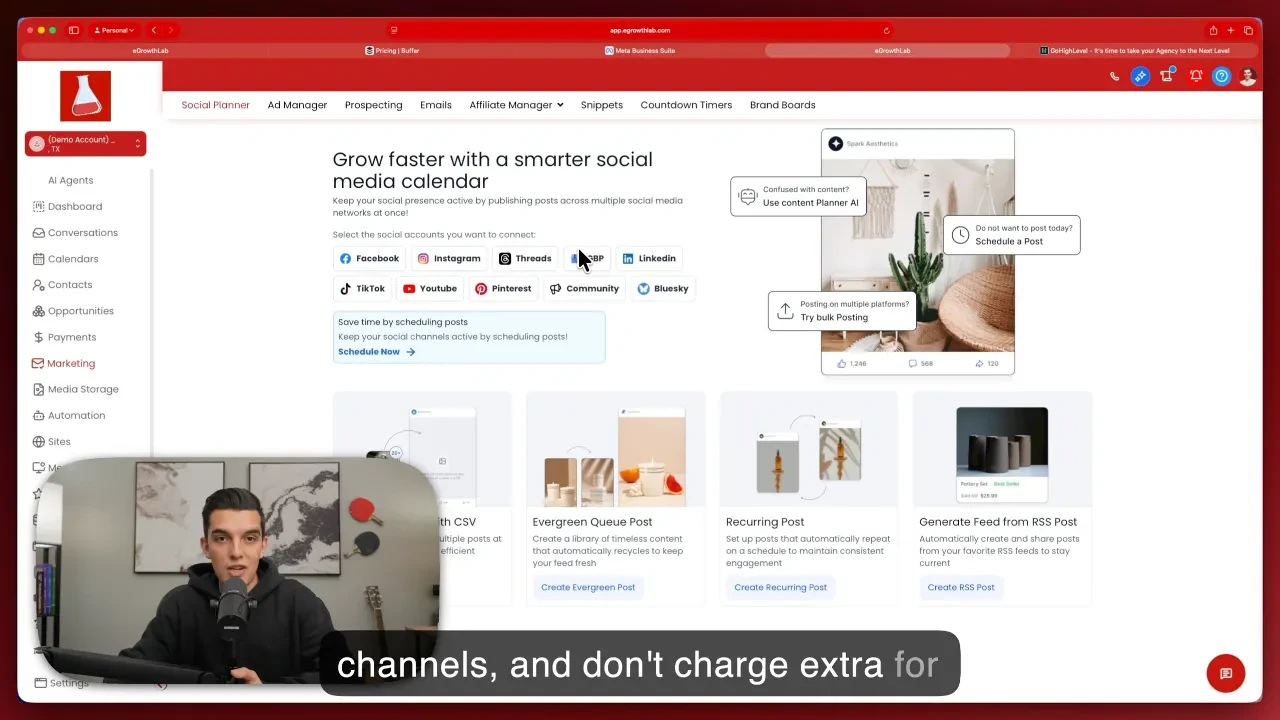Go forward with Safari's forward arrow

point(171,30)
